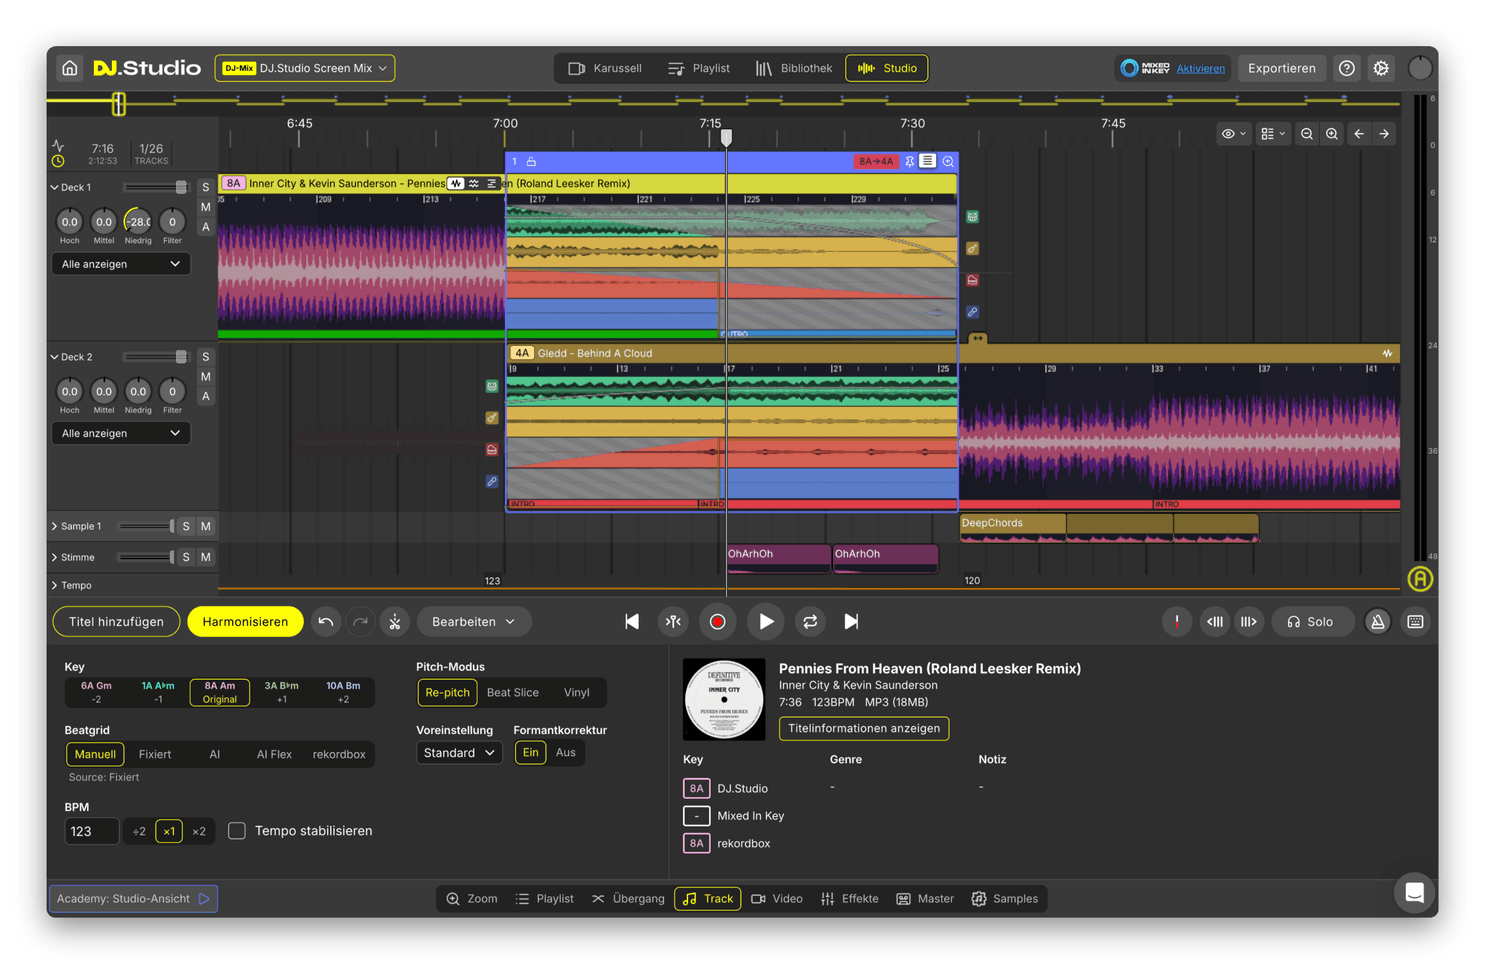Open the Übergang bottom tab

[628, 899]
